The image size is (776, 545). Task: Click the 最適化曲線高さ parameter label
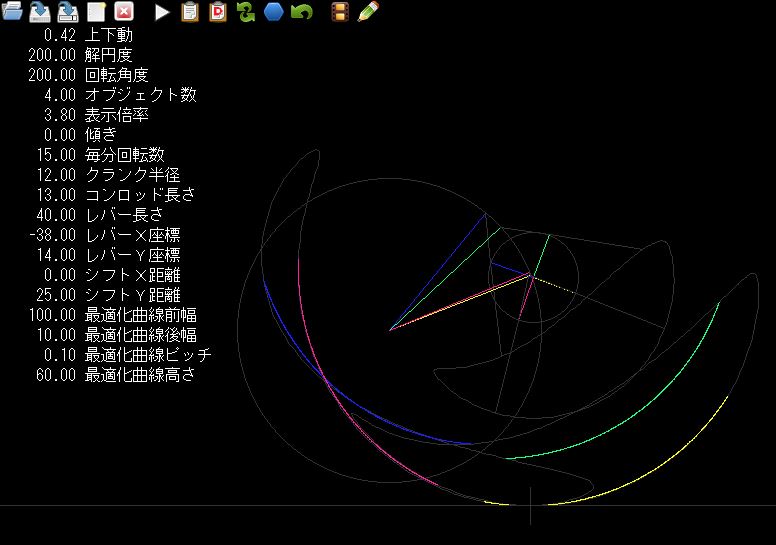click(x=141, y=375)
